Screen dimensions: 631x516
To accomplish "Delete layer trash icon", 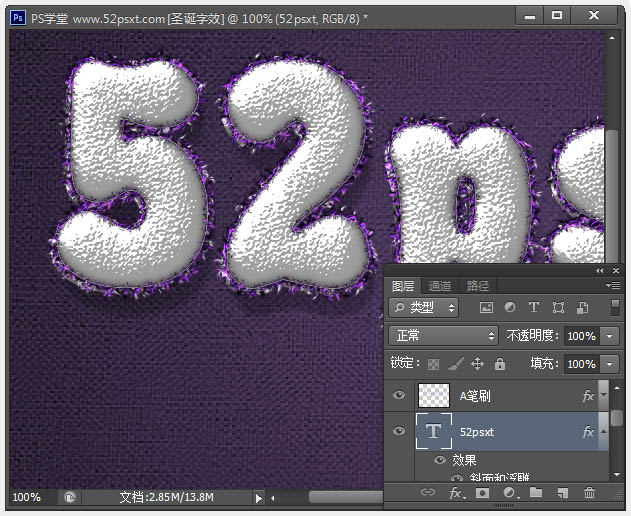I will point(589,492).
